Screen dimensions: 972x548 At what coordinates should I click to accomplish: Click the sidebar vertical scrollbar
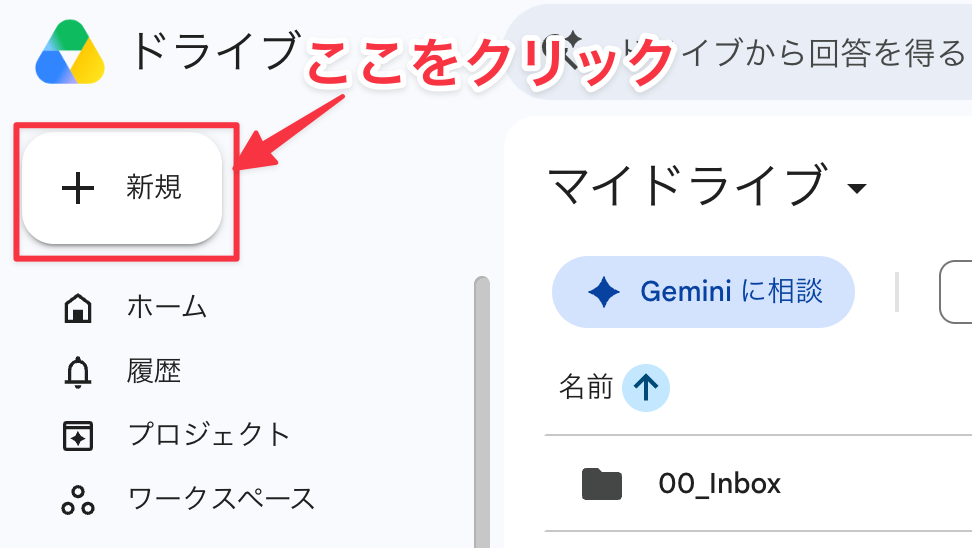pos(482,412)
